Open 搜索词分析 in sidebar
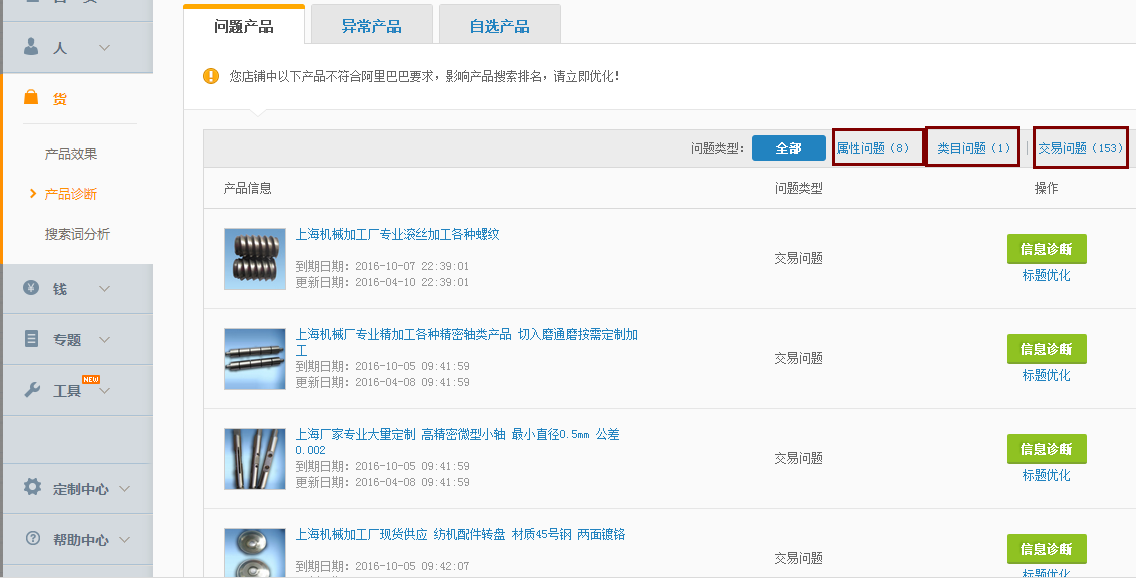The height and width of the screenshot is (578, 1136). coord(77,234)
